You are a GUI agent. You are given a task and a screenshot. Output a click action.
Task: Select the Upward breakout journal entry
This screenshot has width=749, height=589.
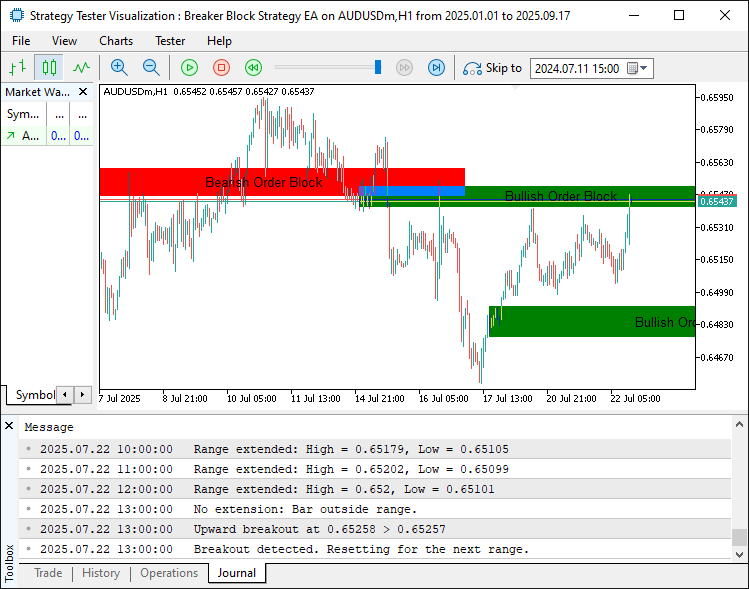pos(375,529)
